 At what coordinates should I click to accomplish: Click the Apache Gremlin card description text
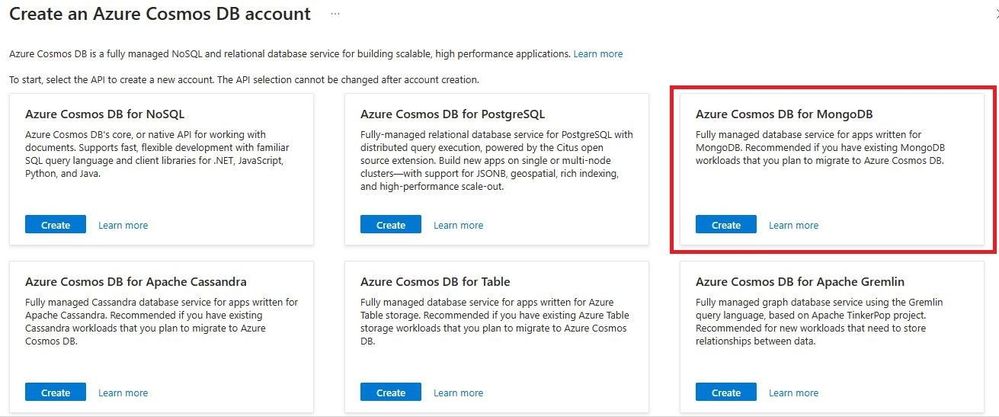point(819,322)
